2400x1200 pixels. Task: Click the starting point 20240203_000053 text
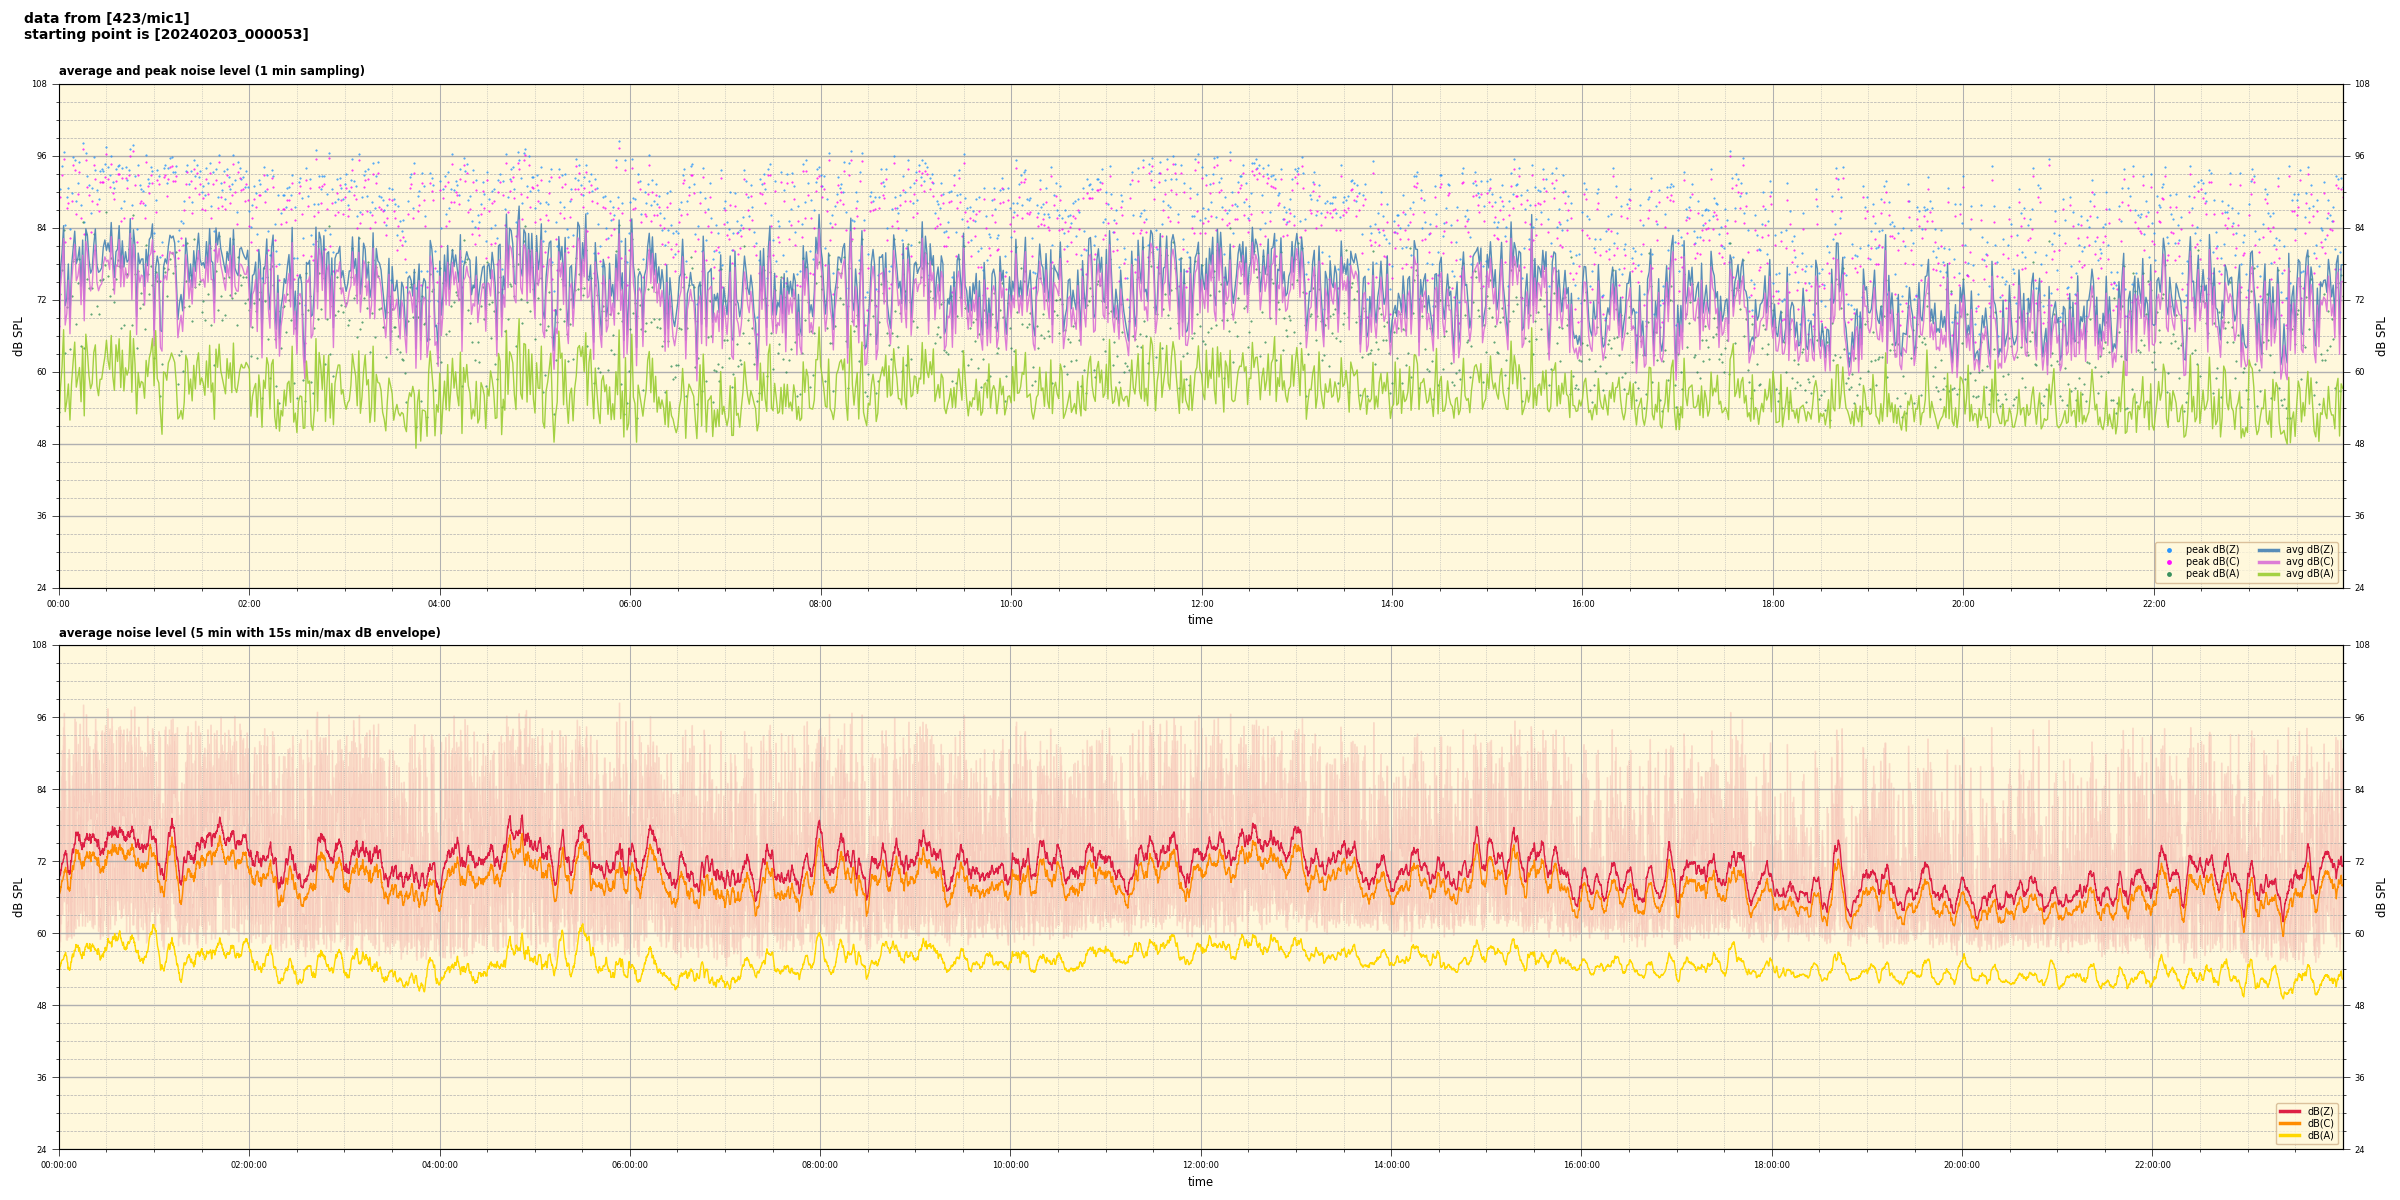coord(166,35)
